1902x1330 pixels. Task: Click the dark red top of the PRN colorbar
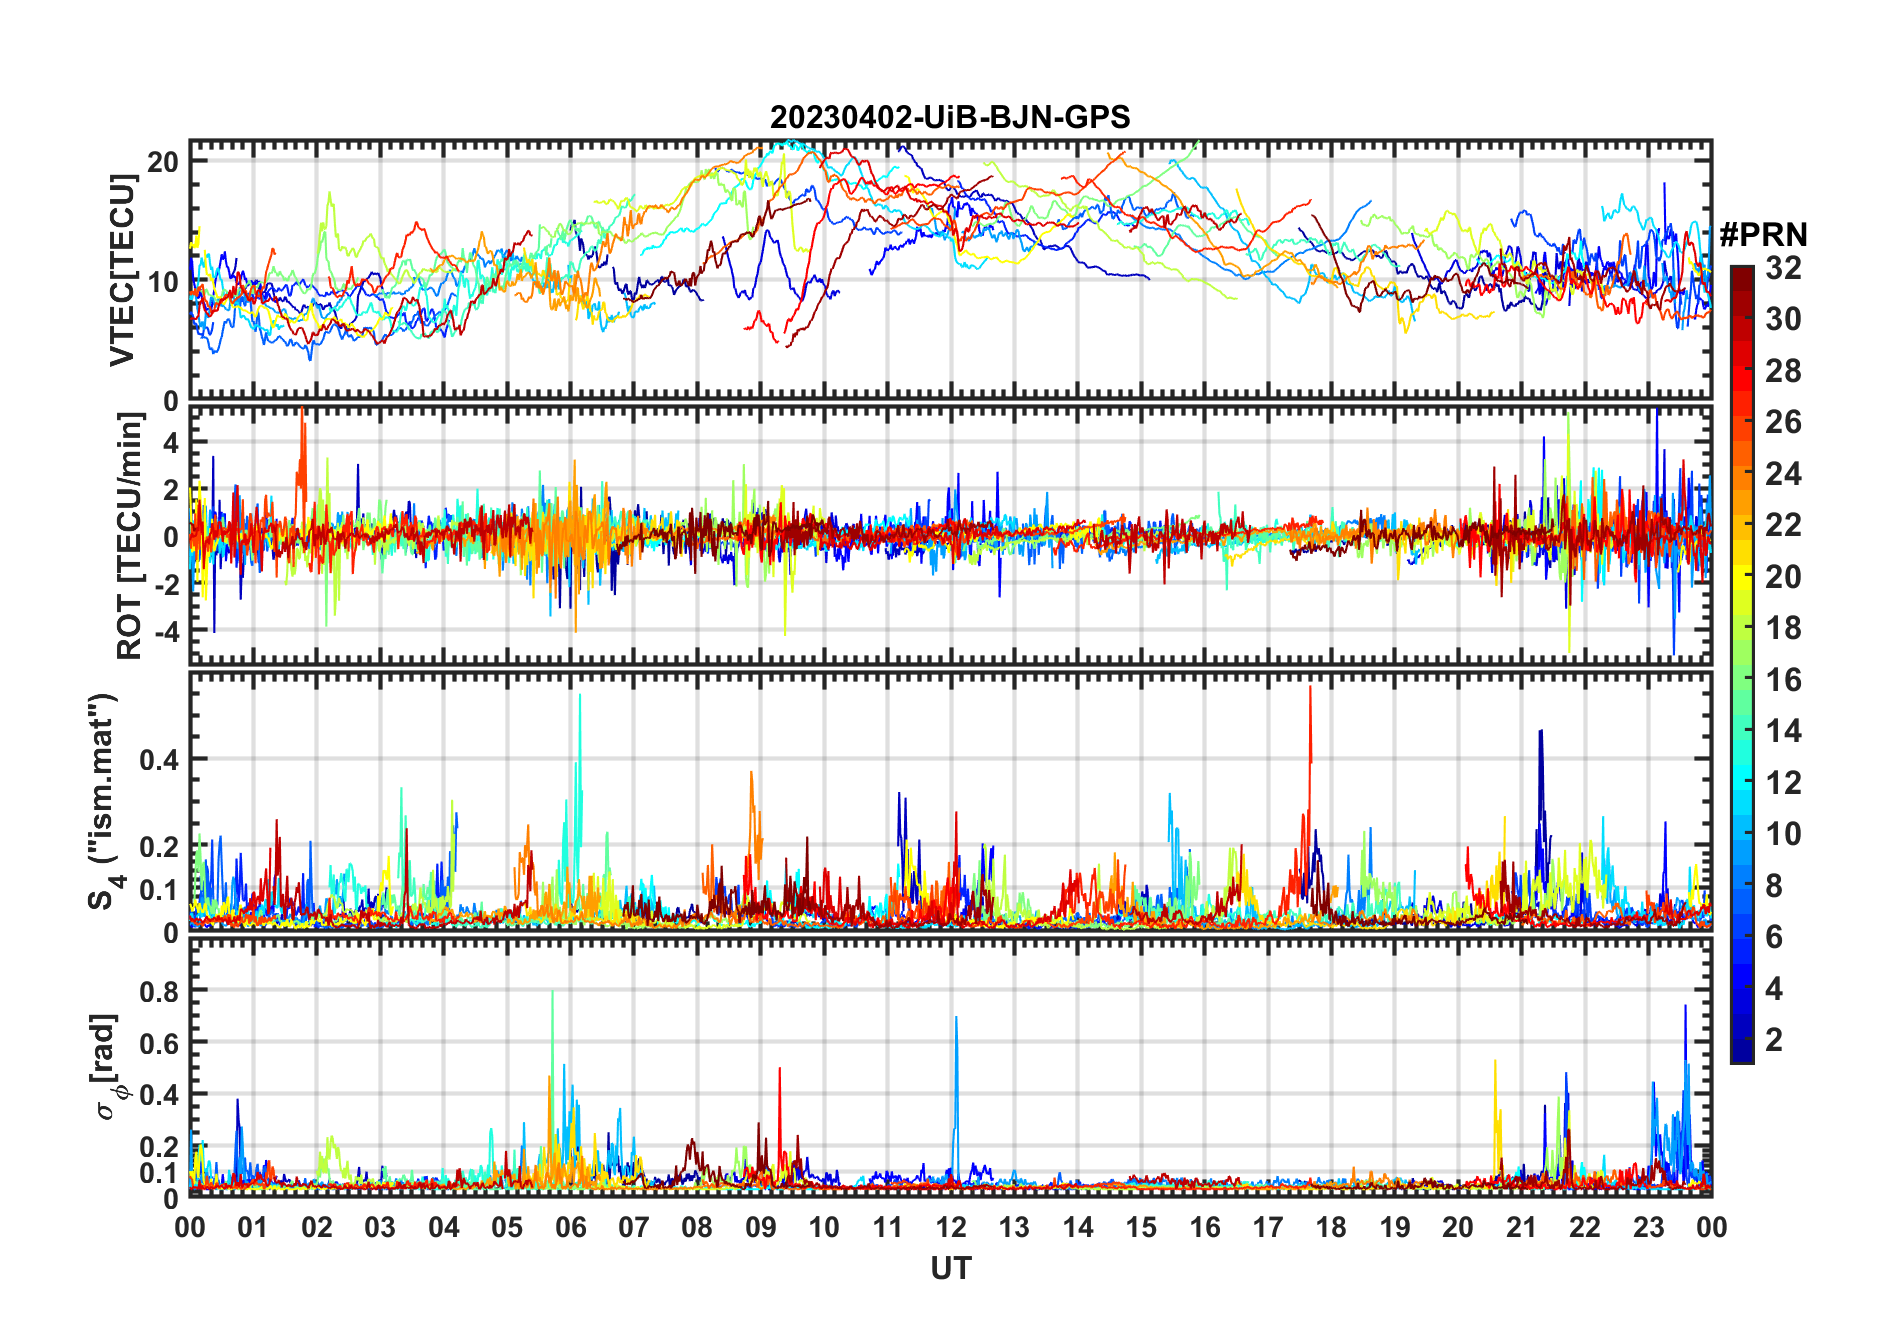tap(1741, 275)
